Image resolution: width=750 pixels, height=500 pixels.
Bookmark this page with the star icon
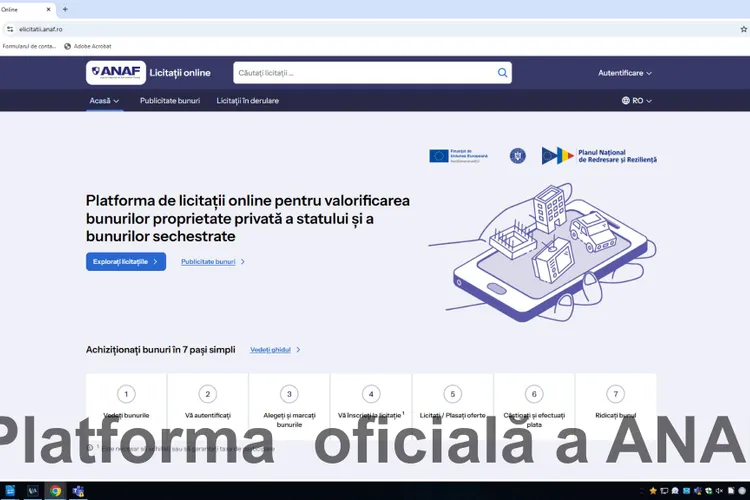[x=744, y=29]
